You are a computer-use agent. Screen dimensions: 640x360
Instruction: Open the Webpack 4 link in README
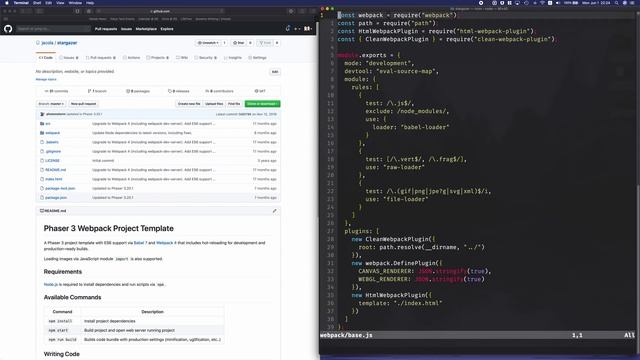tap(166, 243)
